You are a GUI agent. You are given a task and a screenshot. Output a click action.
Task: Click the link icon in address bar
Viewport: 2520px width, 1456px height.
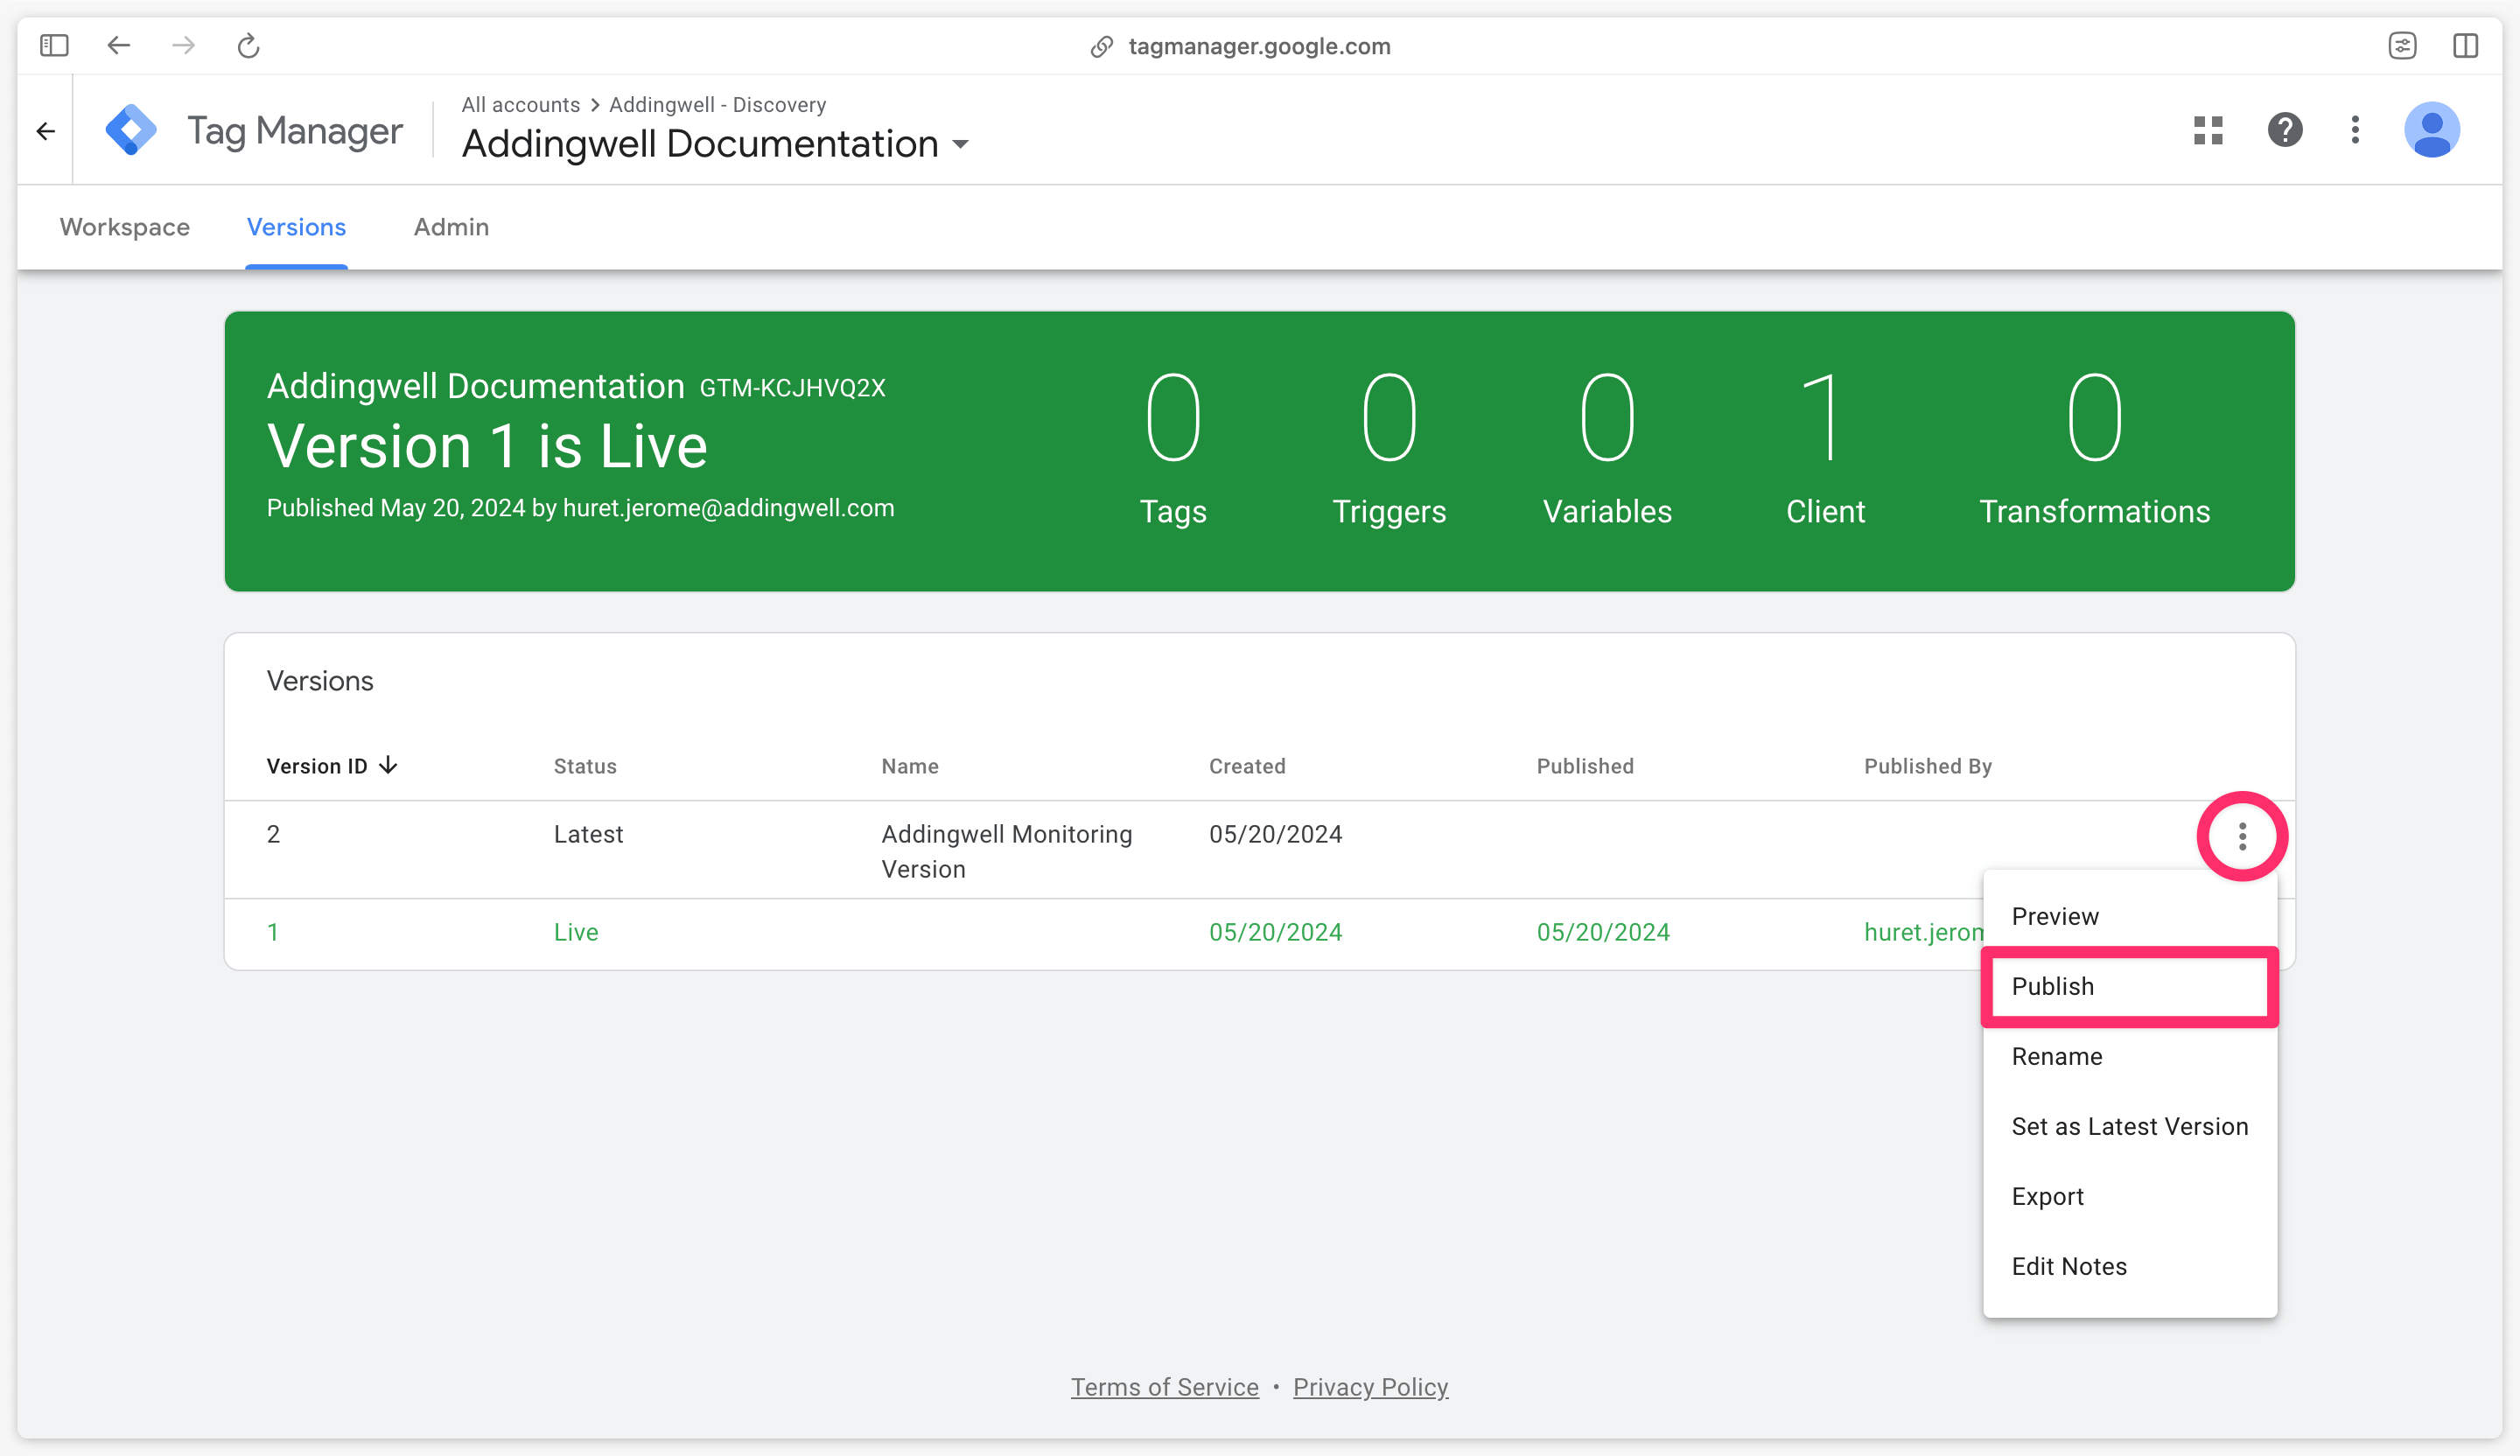pos(1101,47)
